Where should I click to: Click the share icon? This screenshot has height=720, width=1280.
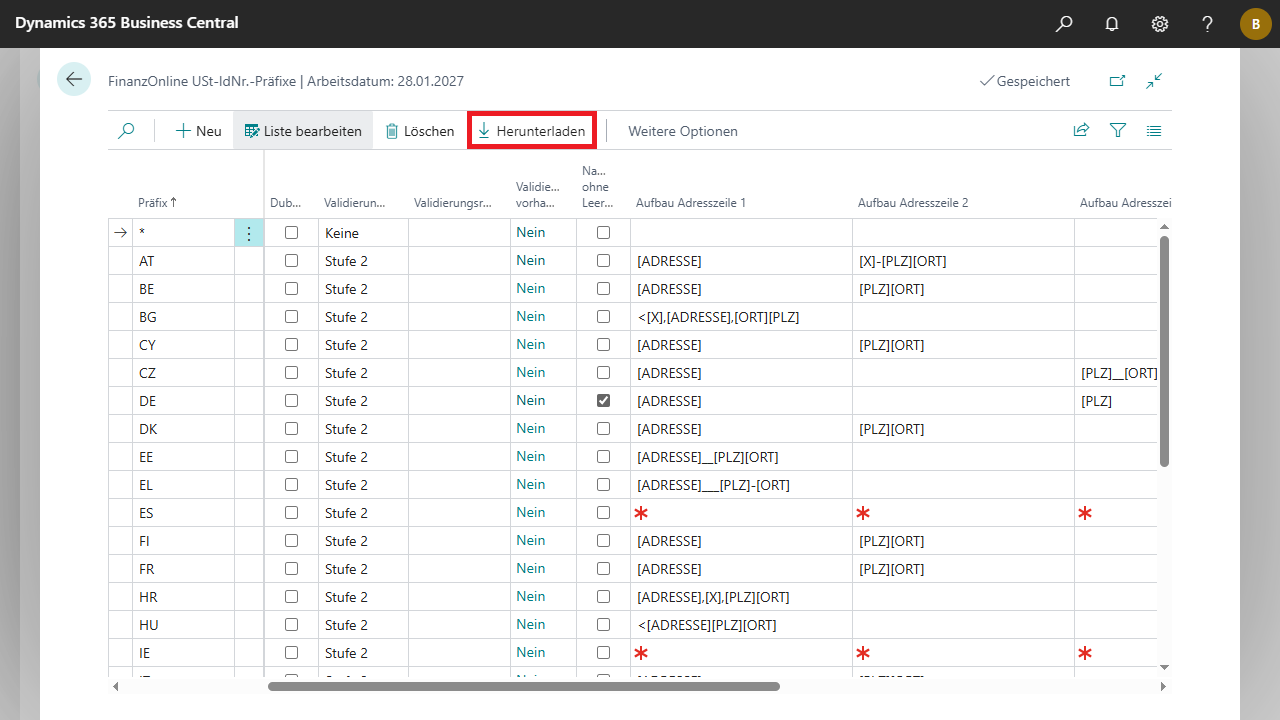1081,131
